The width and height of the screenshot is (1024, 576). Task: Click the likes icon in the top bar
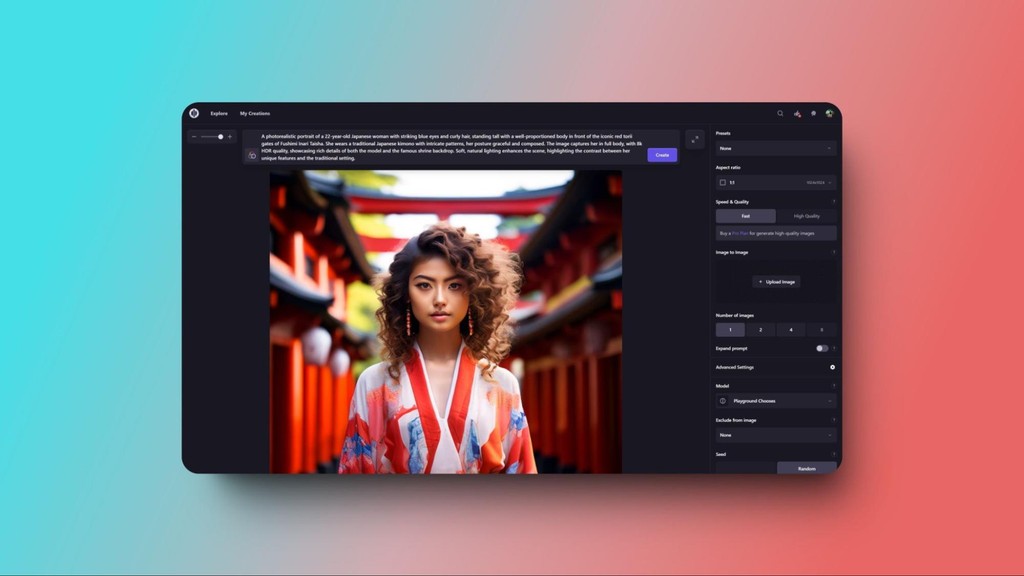[x=797, y=113]
